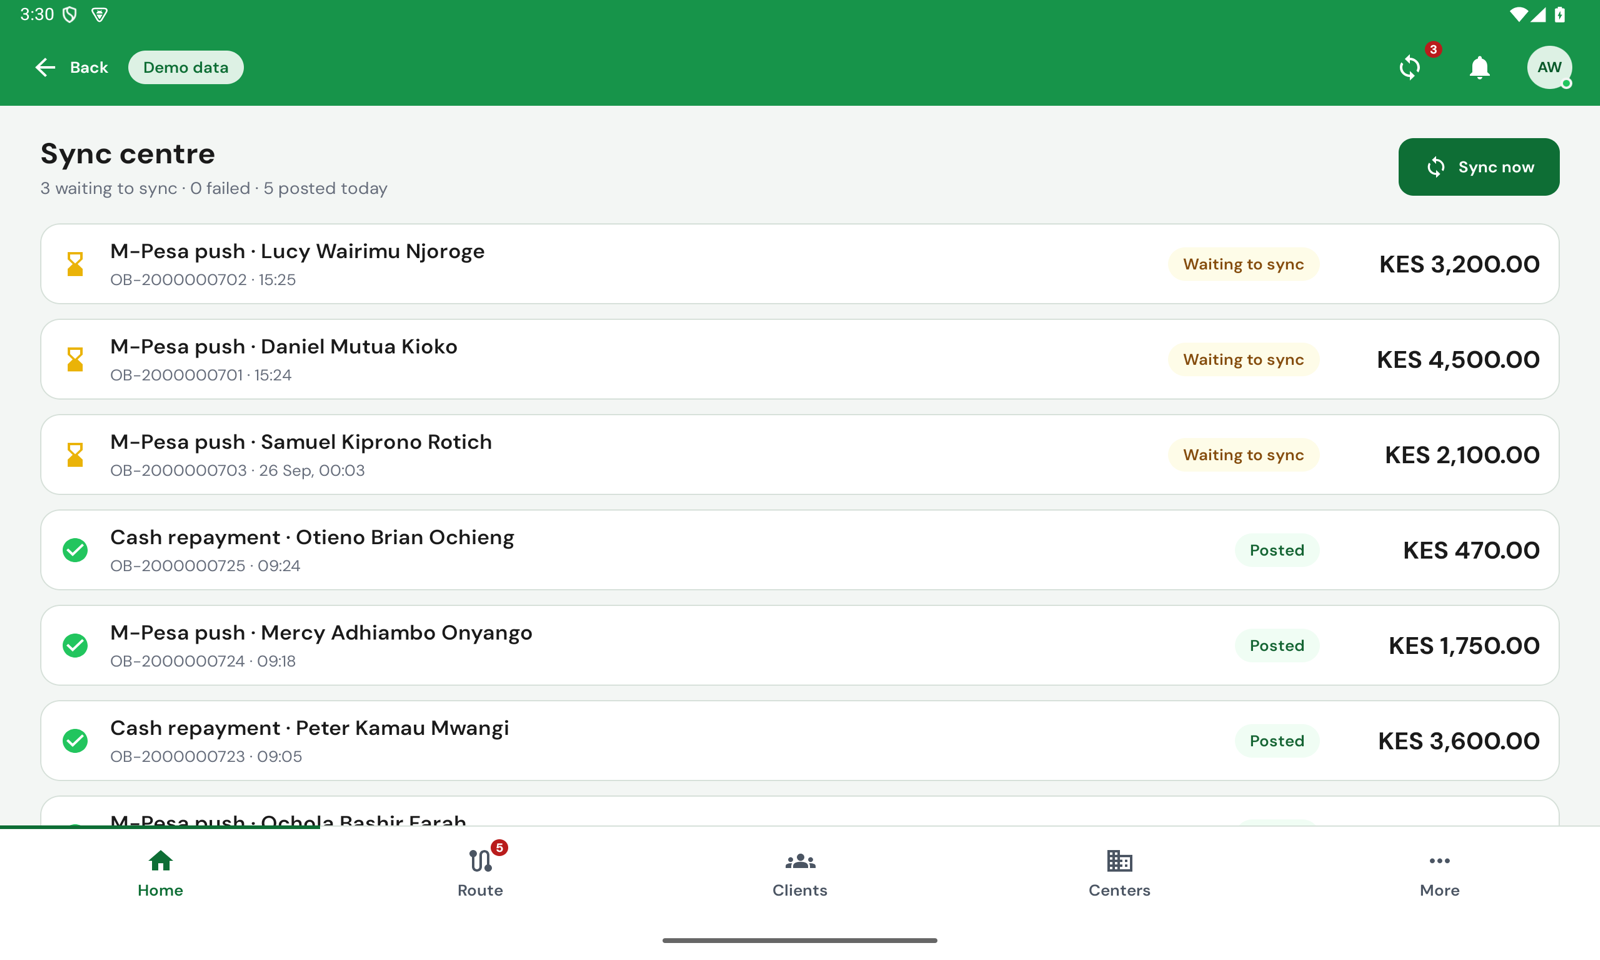Open the More tab
Viewport: 1600px width, 960px height.
1440,873
